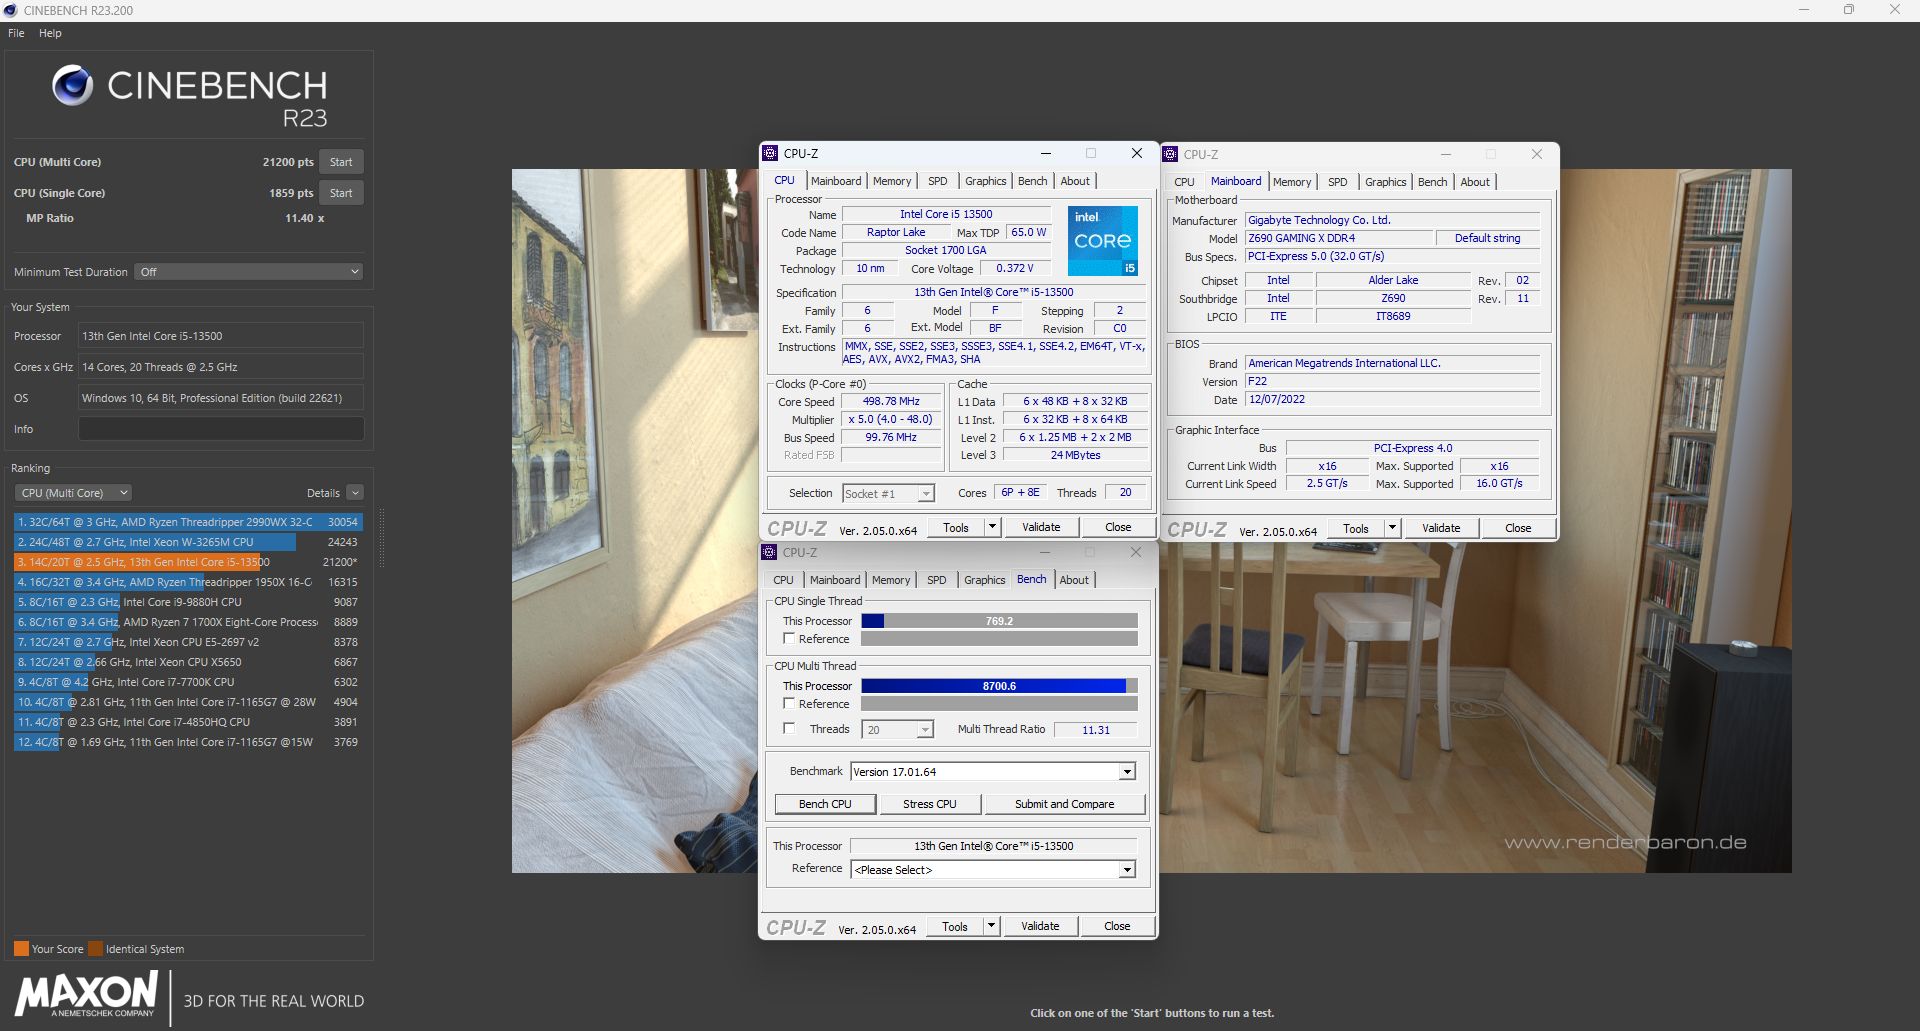Click the Bench CPU button
1920x1031 pixels.
click(825, 804)
